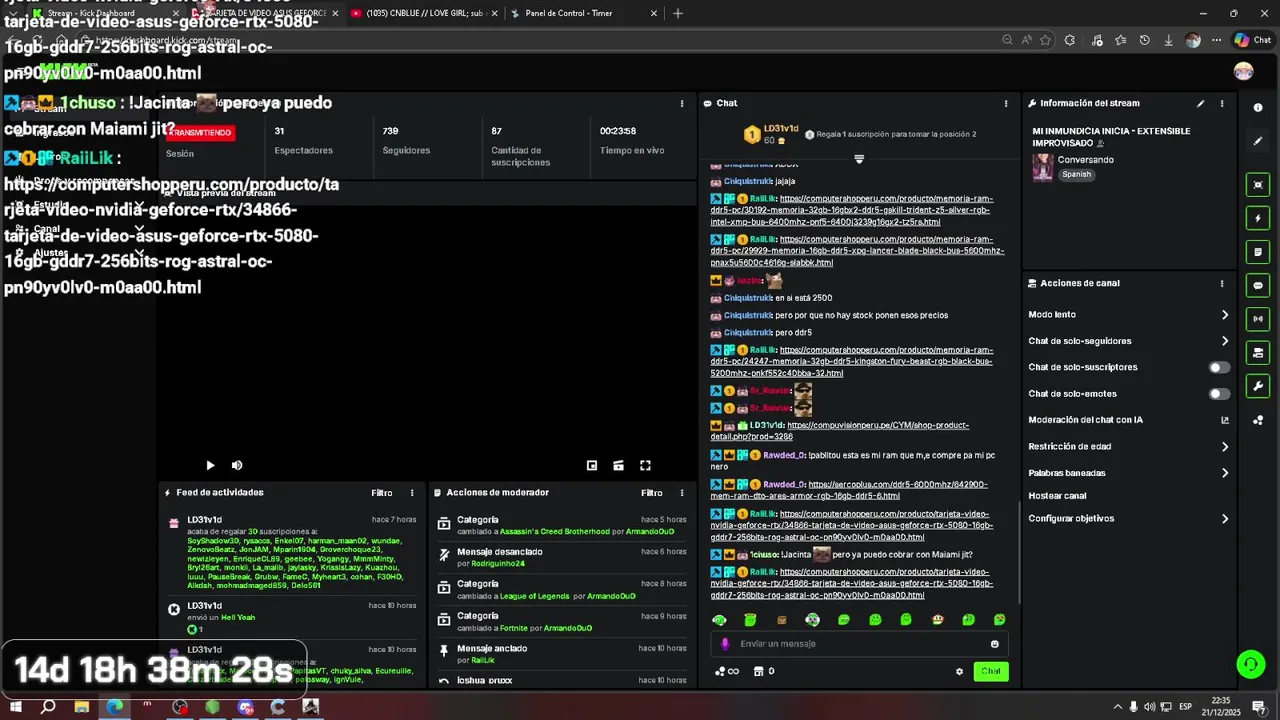The image size is (1280, 720).
Task: Click the green headset support button
Action: click(x=1249, y=664)
